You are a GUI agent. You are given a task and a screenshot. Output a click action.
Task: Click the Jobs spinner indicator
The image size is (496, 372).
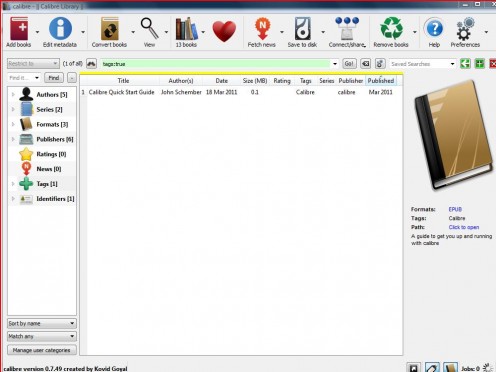point(488,368)
